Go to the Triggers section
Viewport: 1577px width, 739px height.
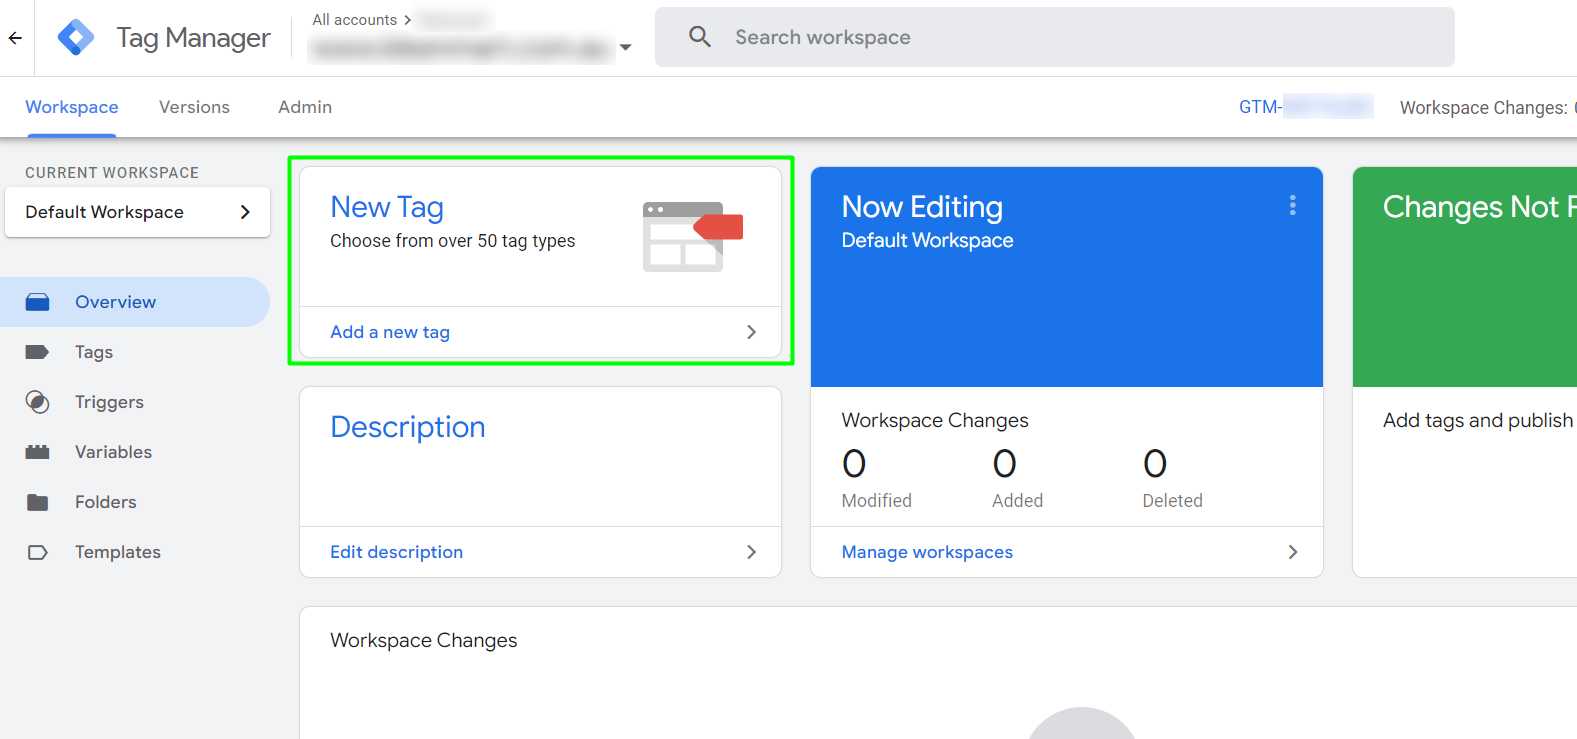point(109,402)
